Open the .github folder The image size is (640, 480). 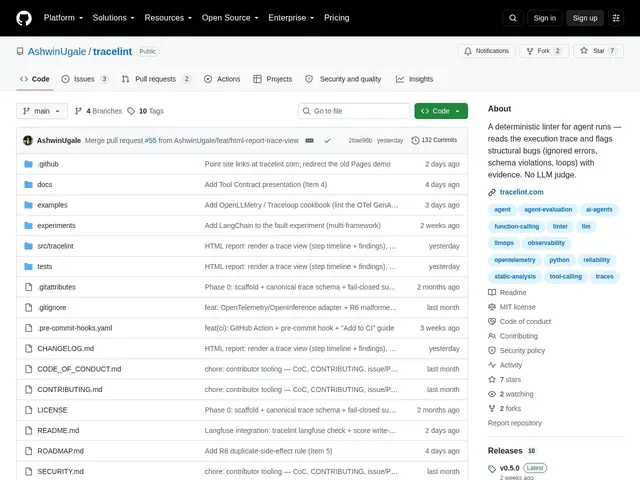[x=48, y=164]
